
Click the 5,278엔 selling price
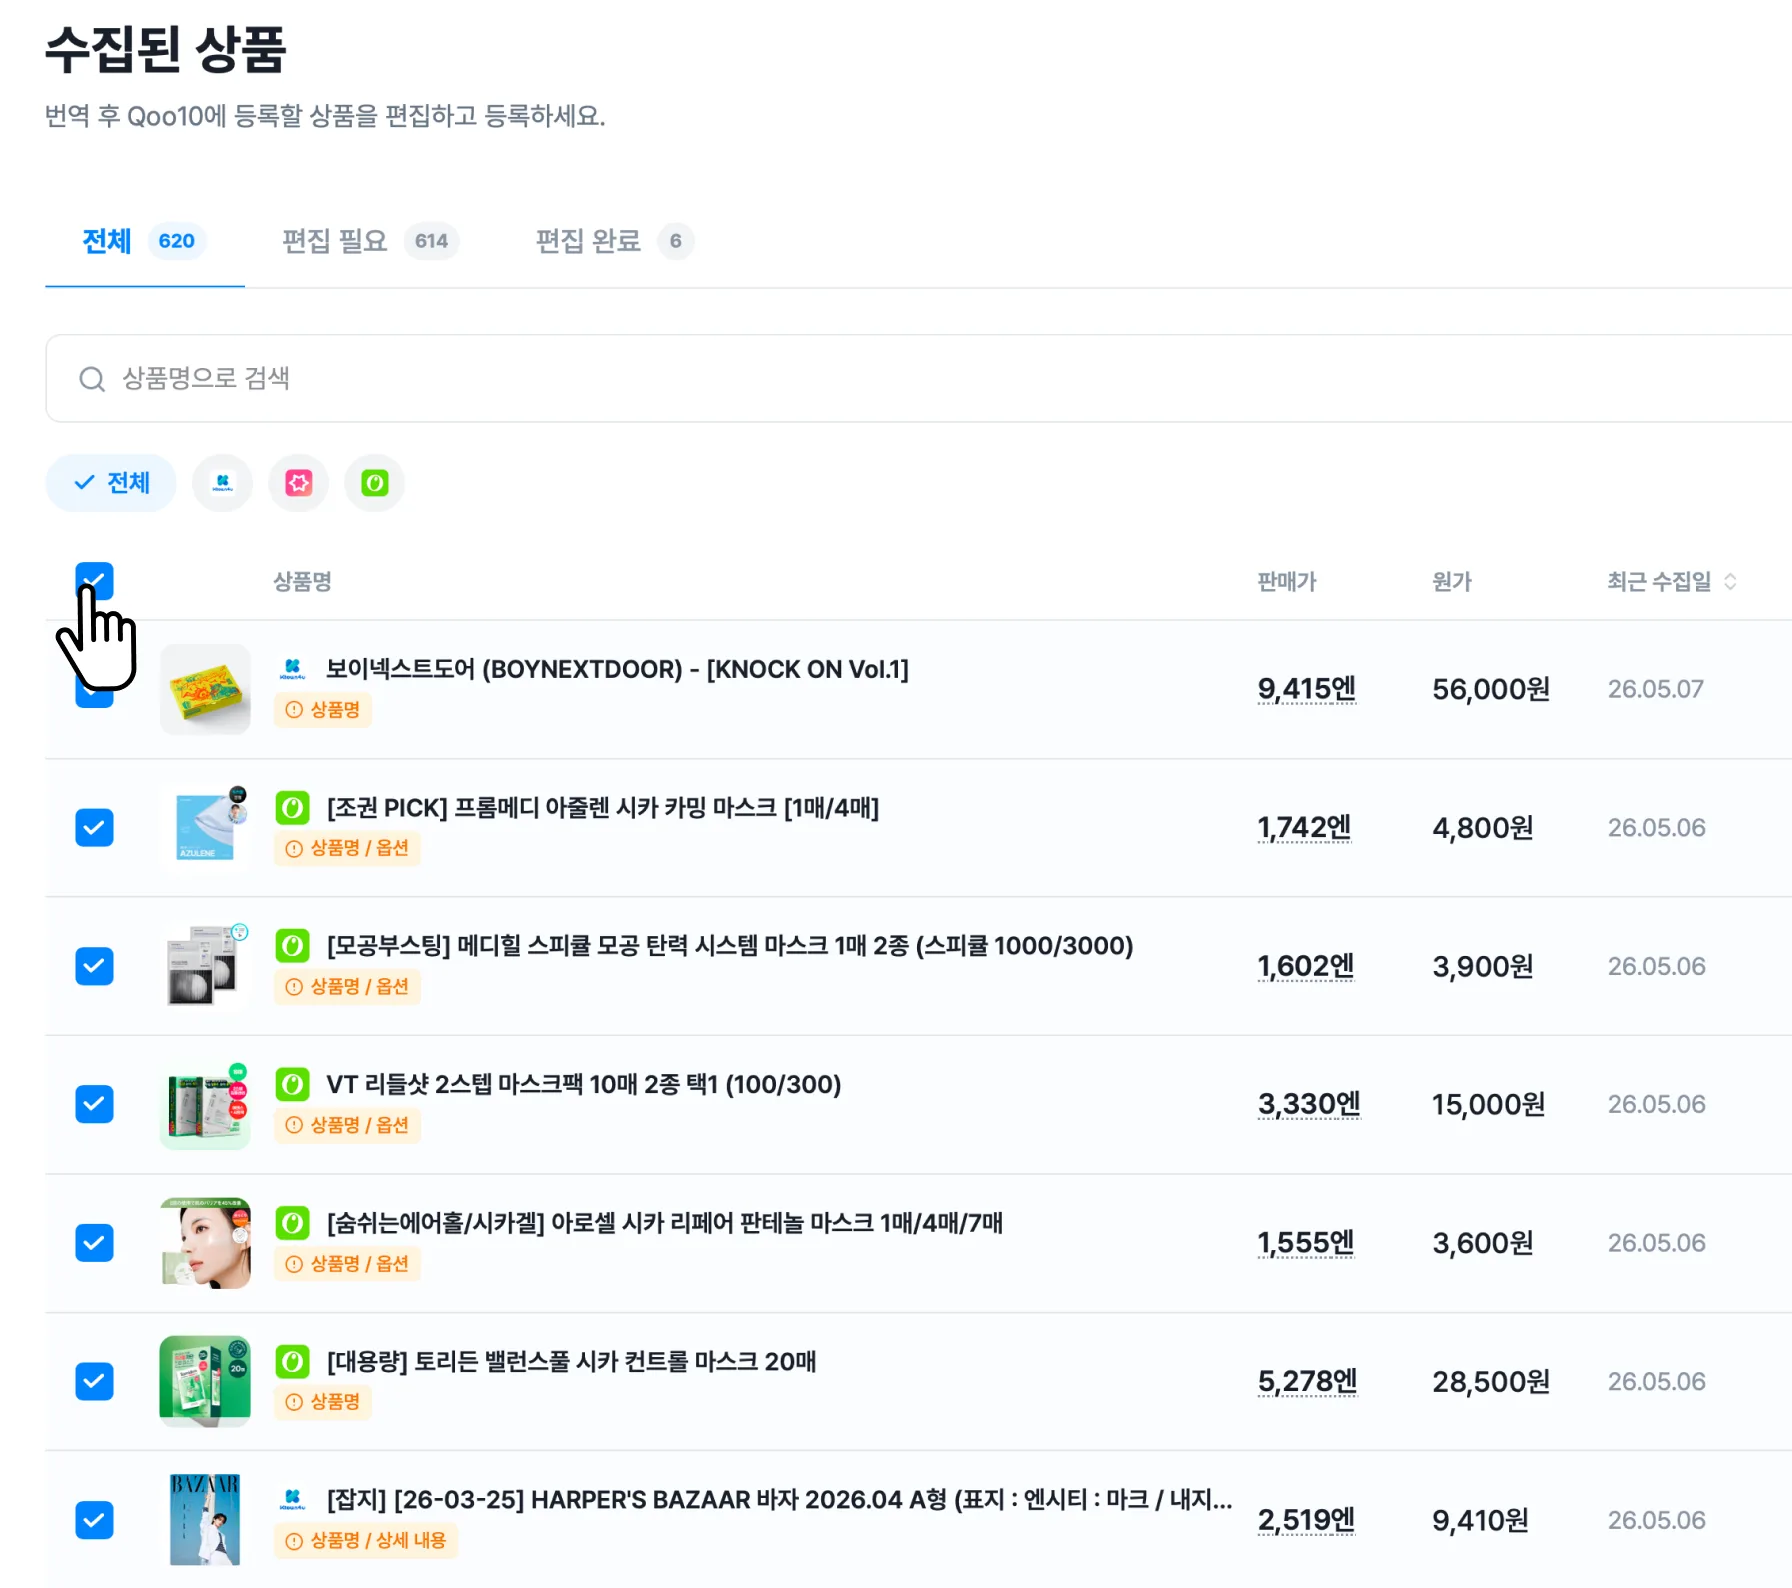point(1307,1381)
